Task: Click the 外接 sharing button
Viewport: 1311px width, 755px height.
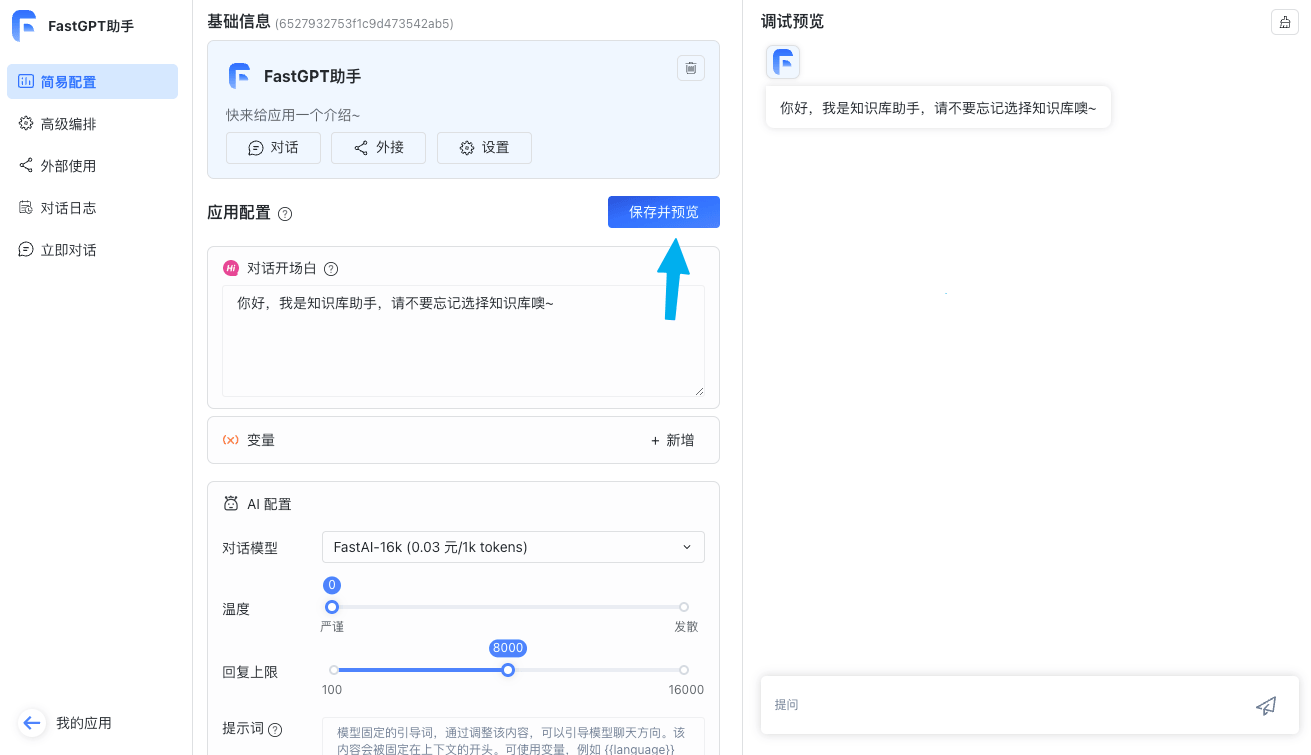Action: point(378,147)
